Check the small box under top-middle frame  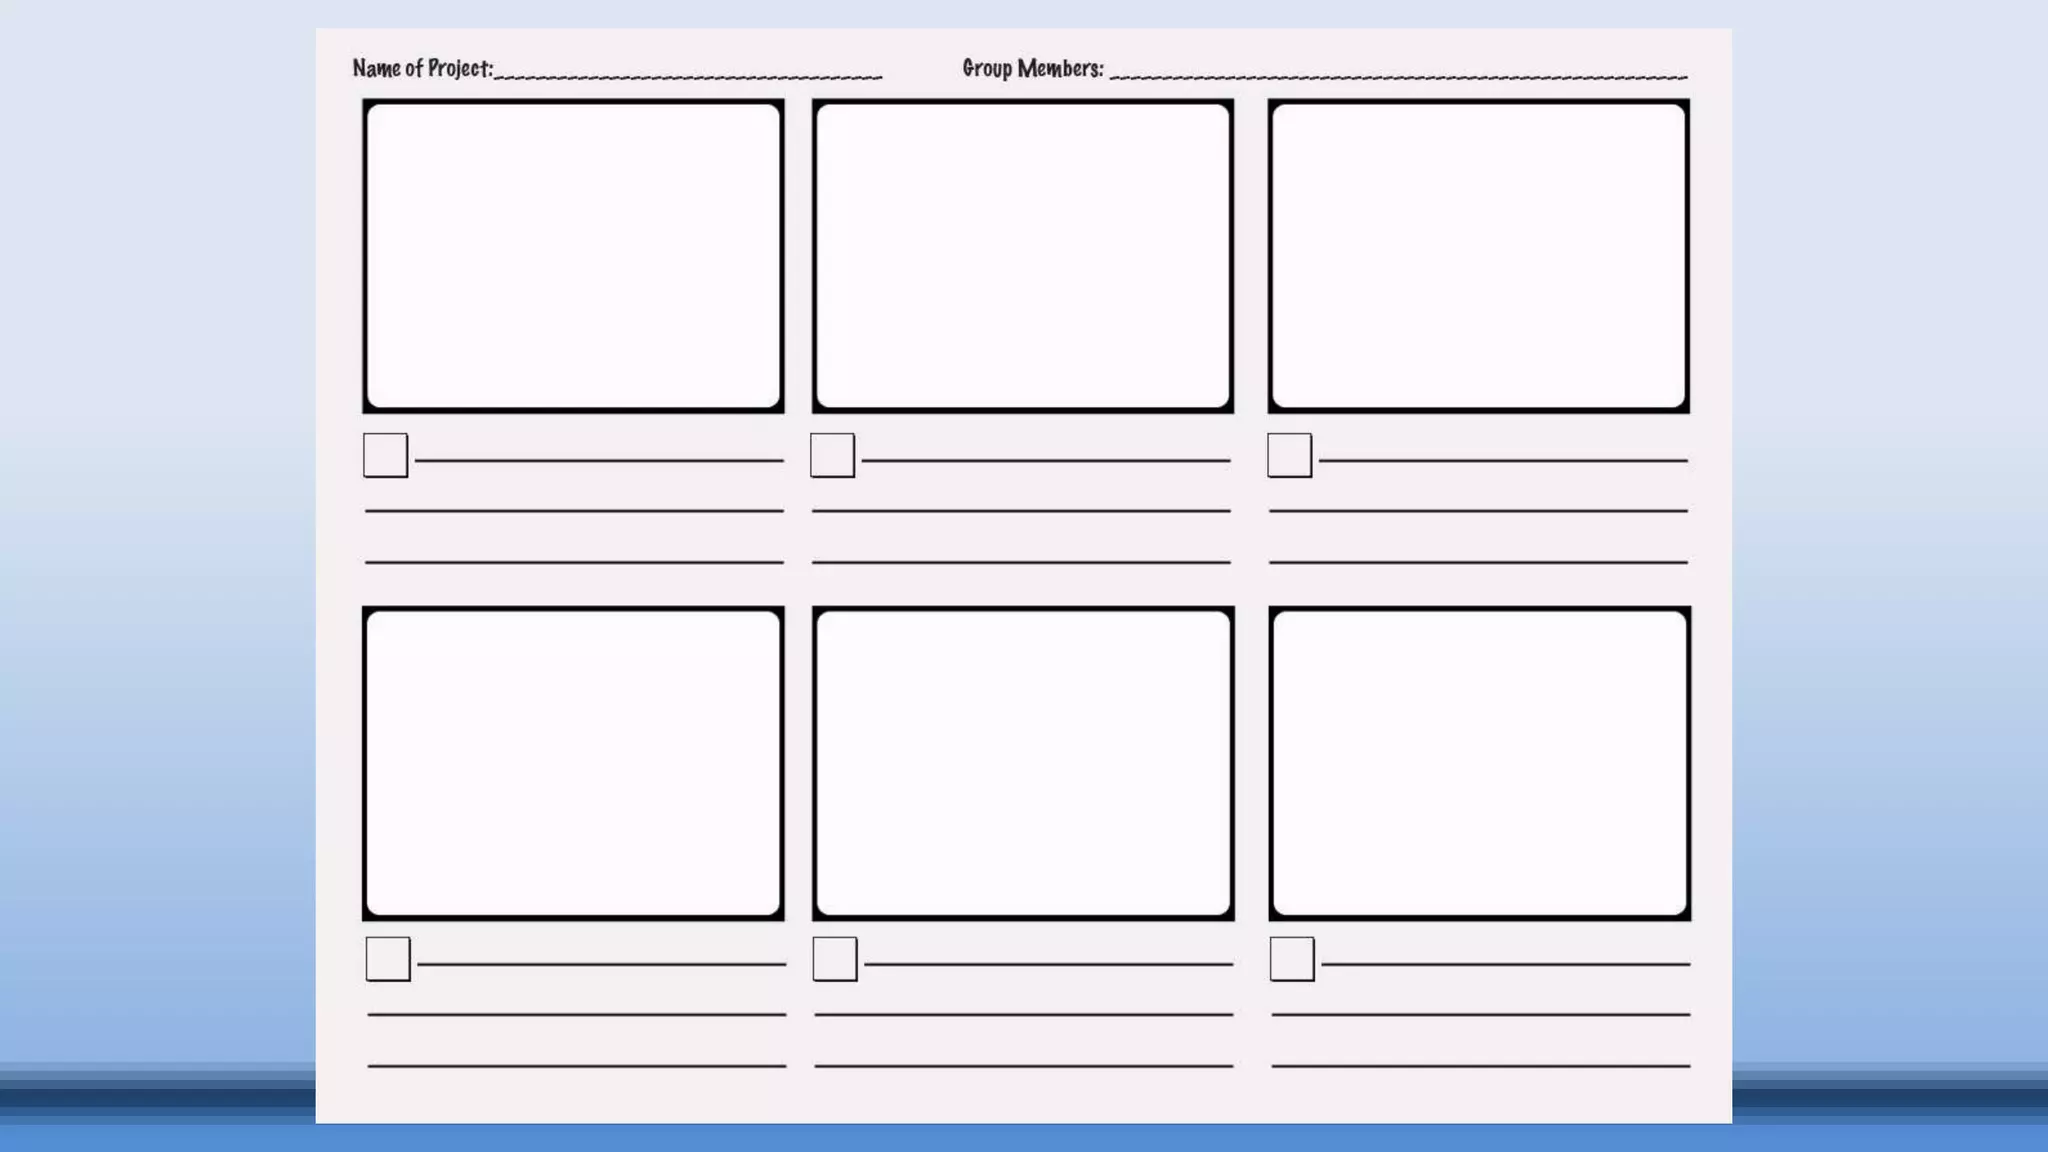[832, 455]
